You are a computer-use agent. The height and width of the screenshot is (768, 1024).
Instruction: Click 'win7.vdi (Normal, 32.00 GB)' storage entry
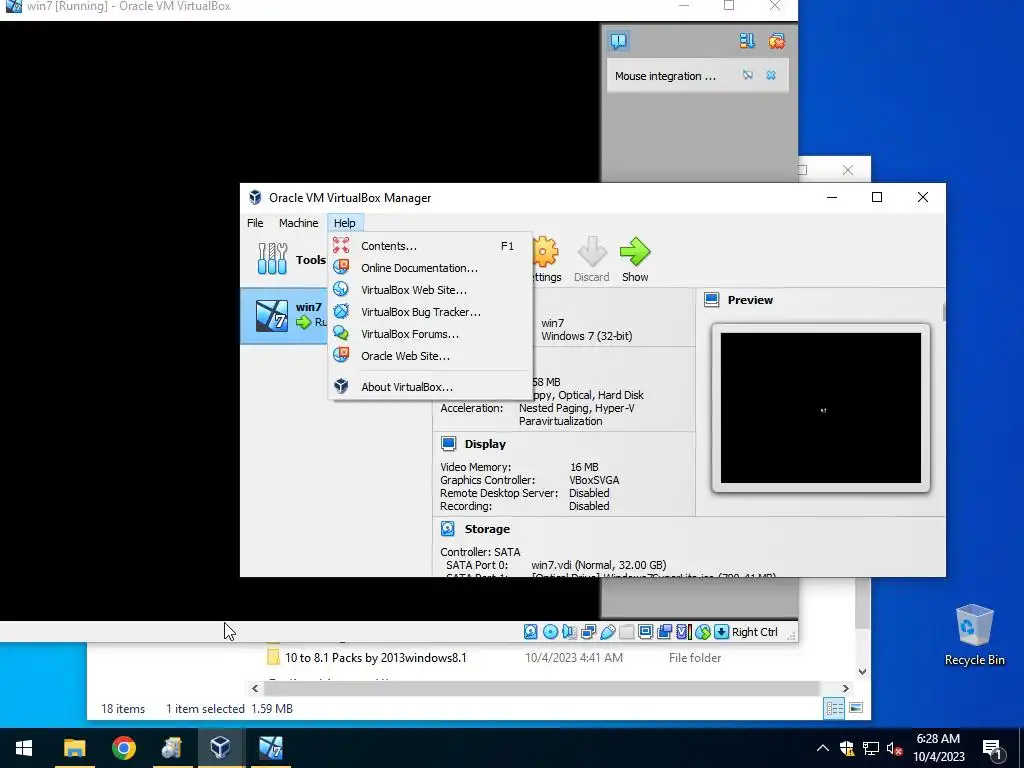[599, 565]
